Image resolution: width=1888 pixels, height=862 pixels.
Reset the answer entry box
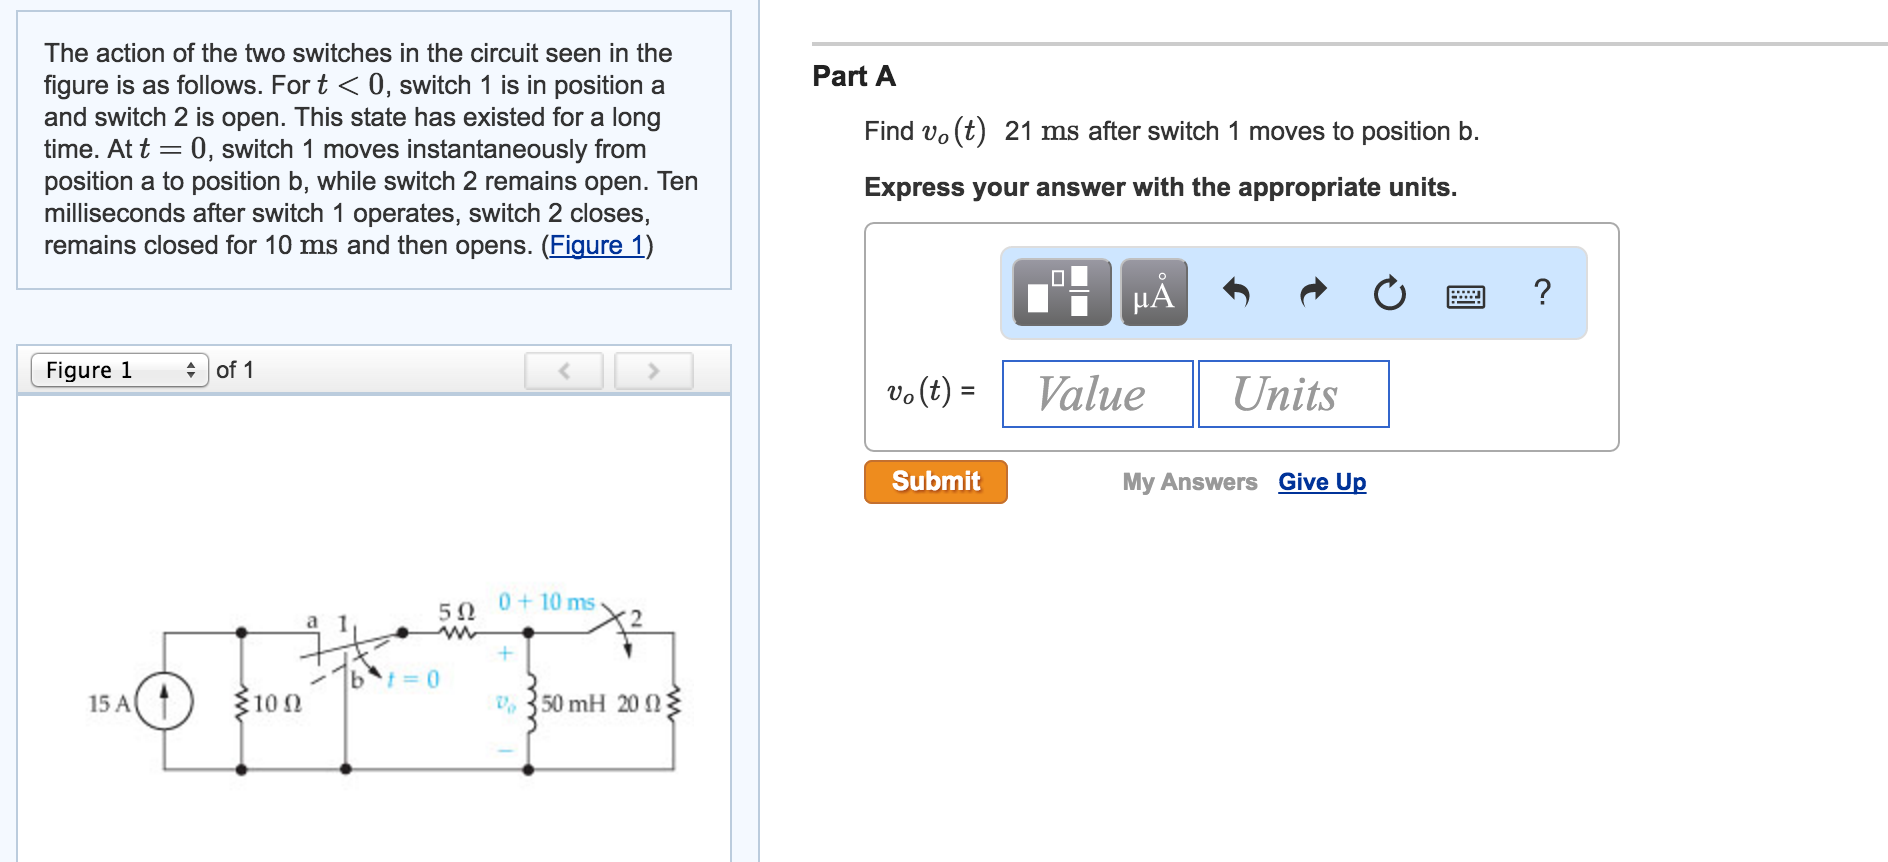click(x=1390, y=293)
